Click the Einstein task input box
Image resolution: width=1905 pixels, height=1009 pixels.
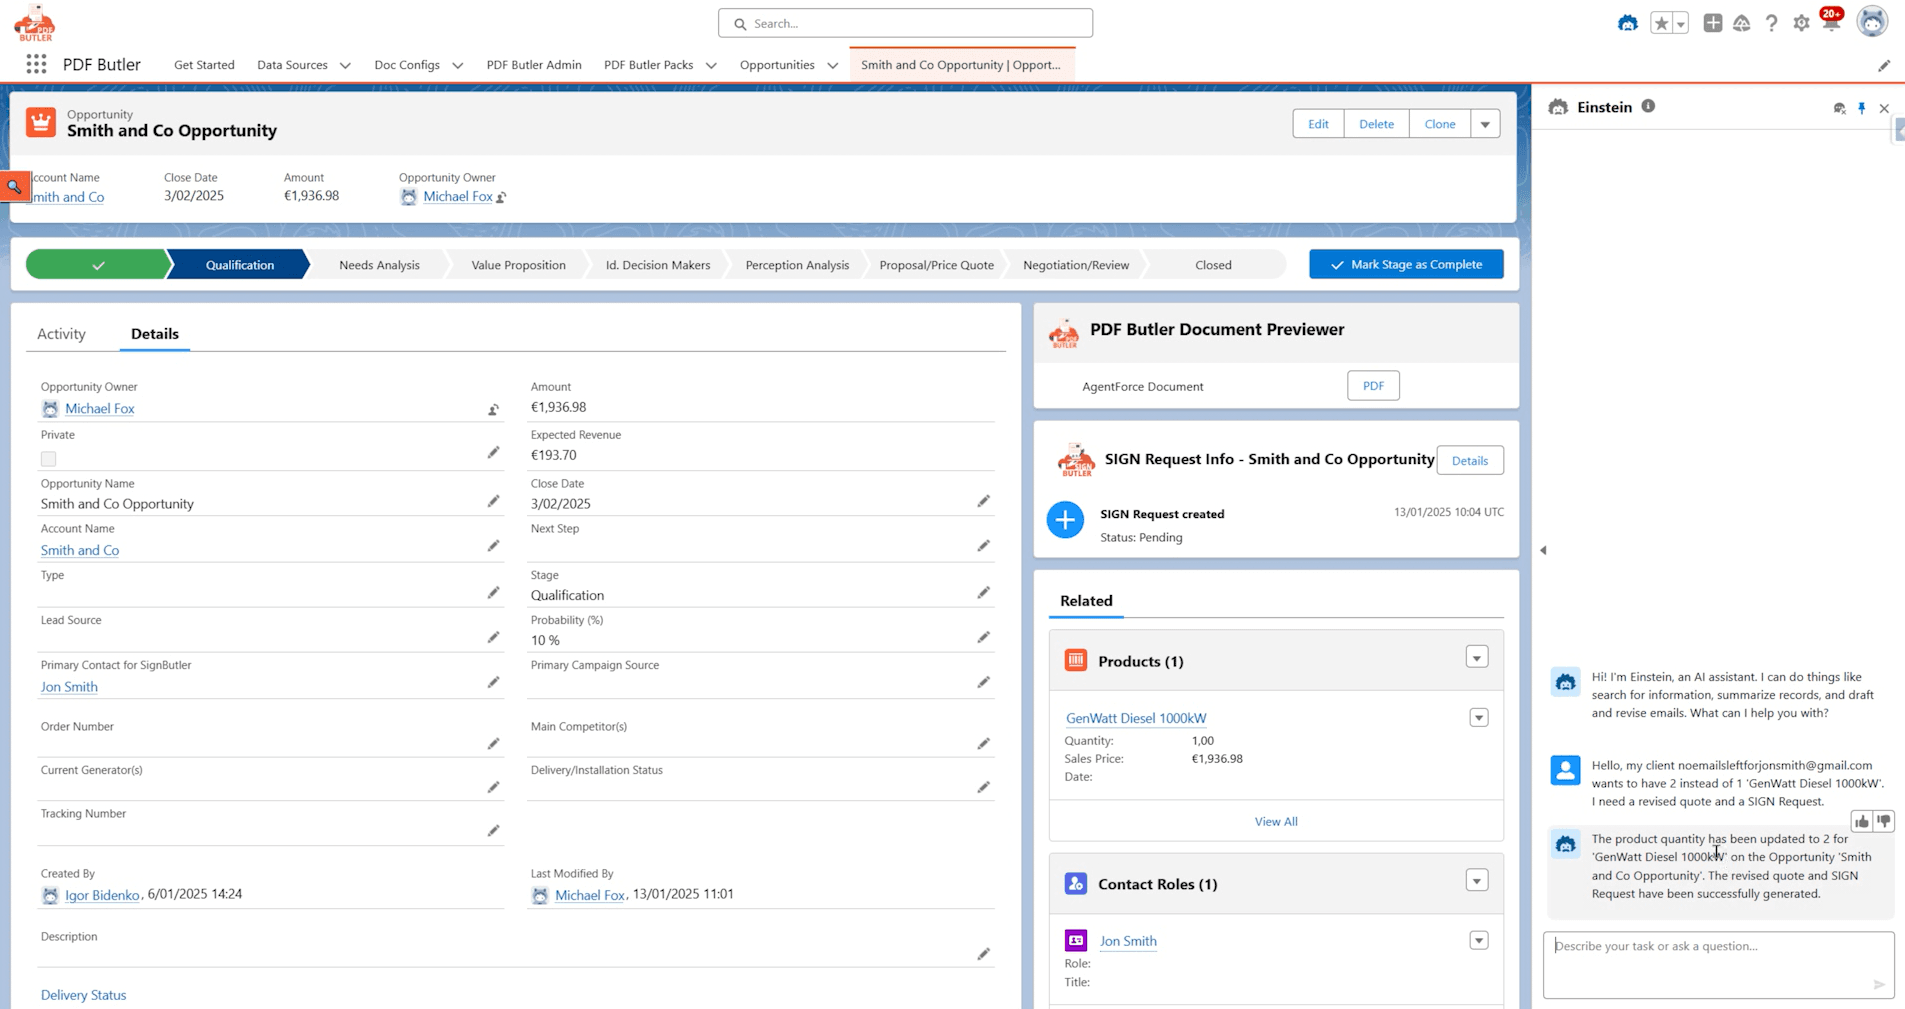pos(1718,965)
